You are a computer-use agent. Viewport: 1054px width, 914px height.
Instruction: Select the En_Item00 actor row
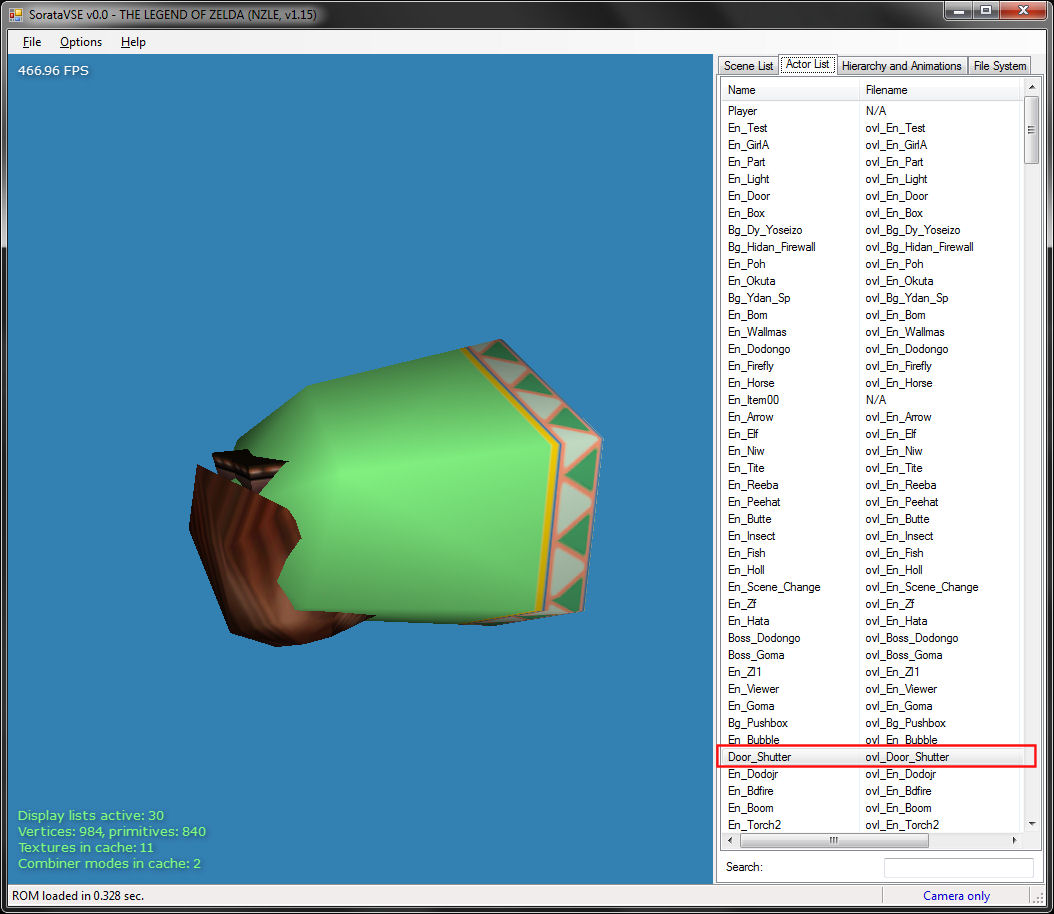pos(873,400)
